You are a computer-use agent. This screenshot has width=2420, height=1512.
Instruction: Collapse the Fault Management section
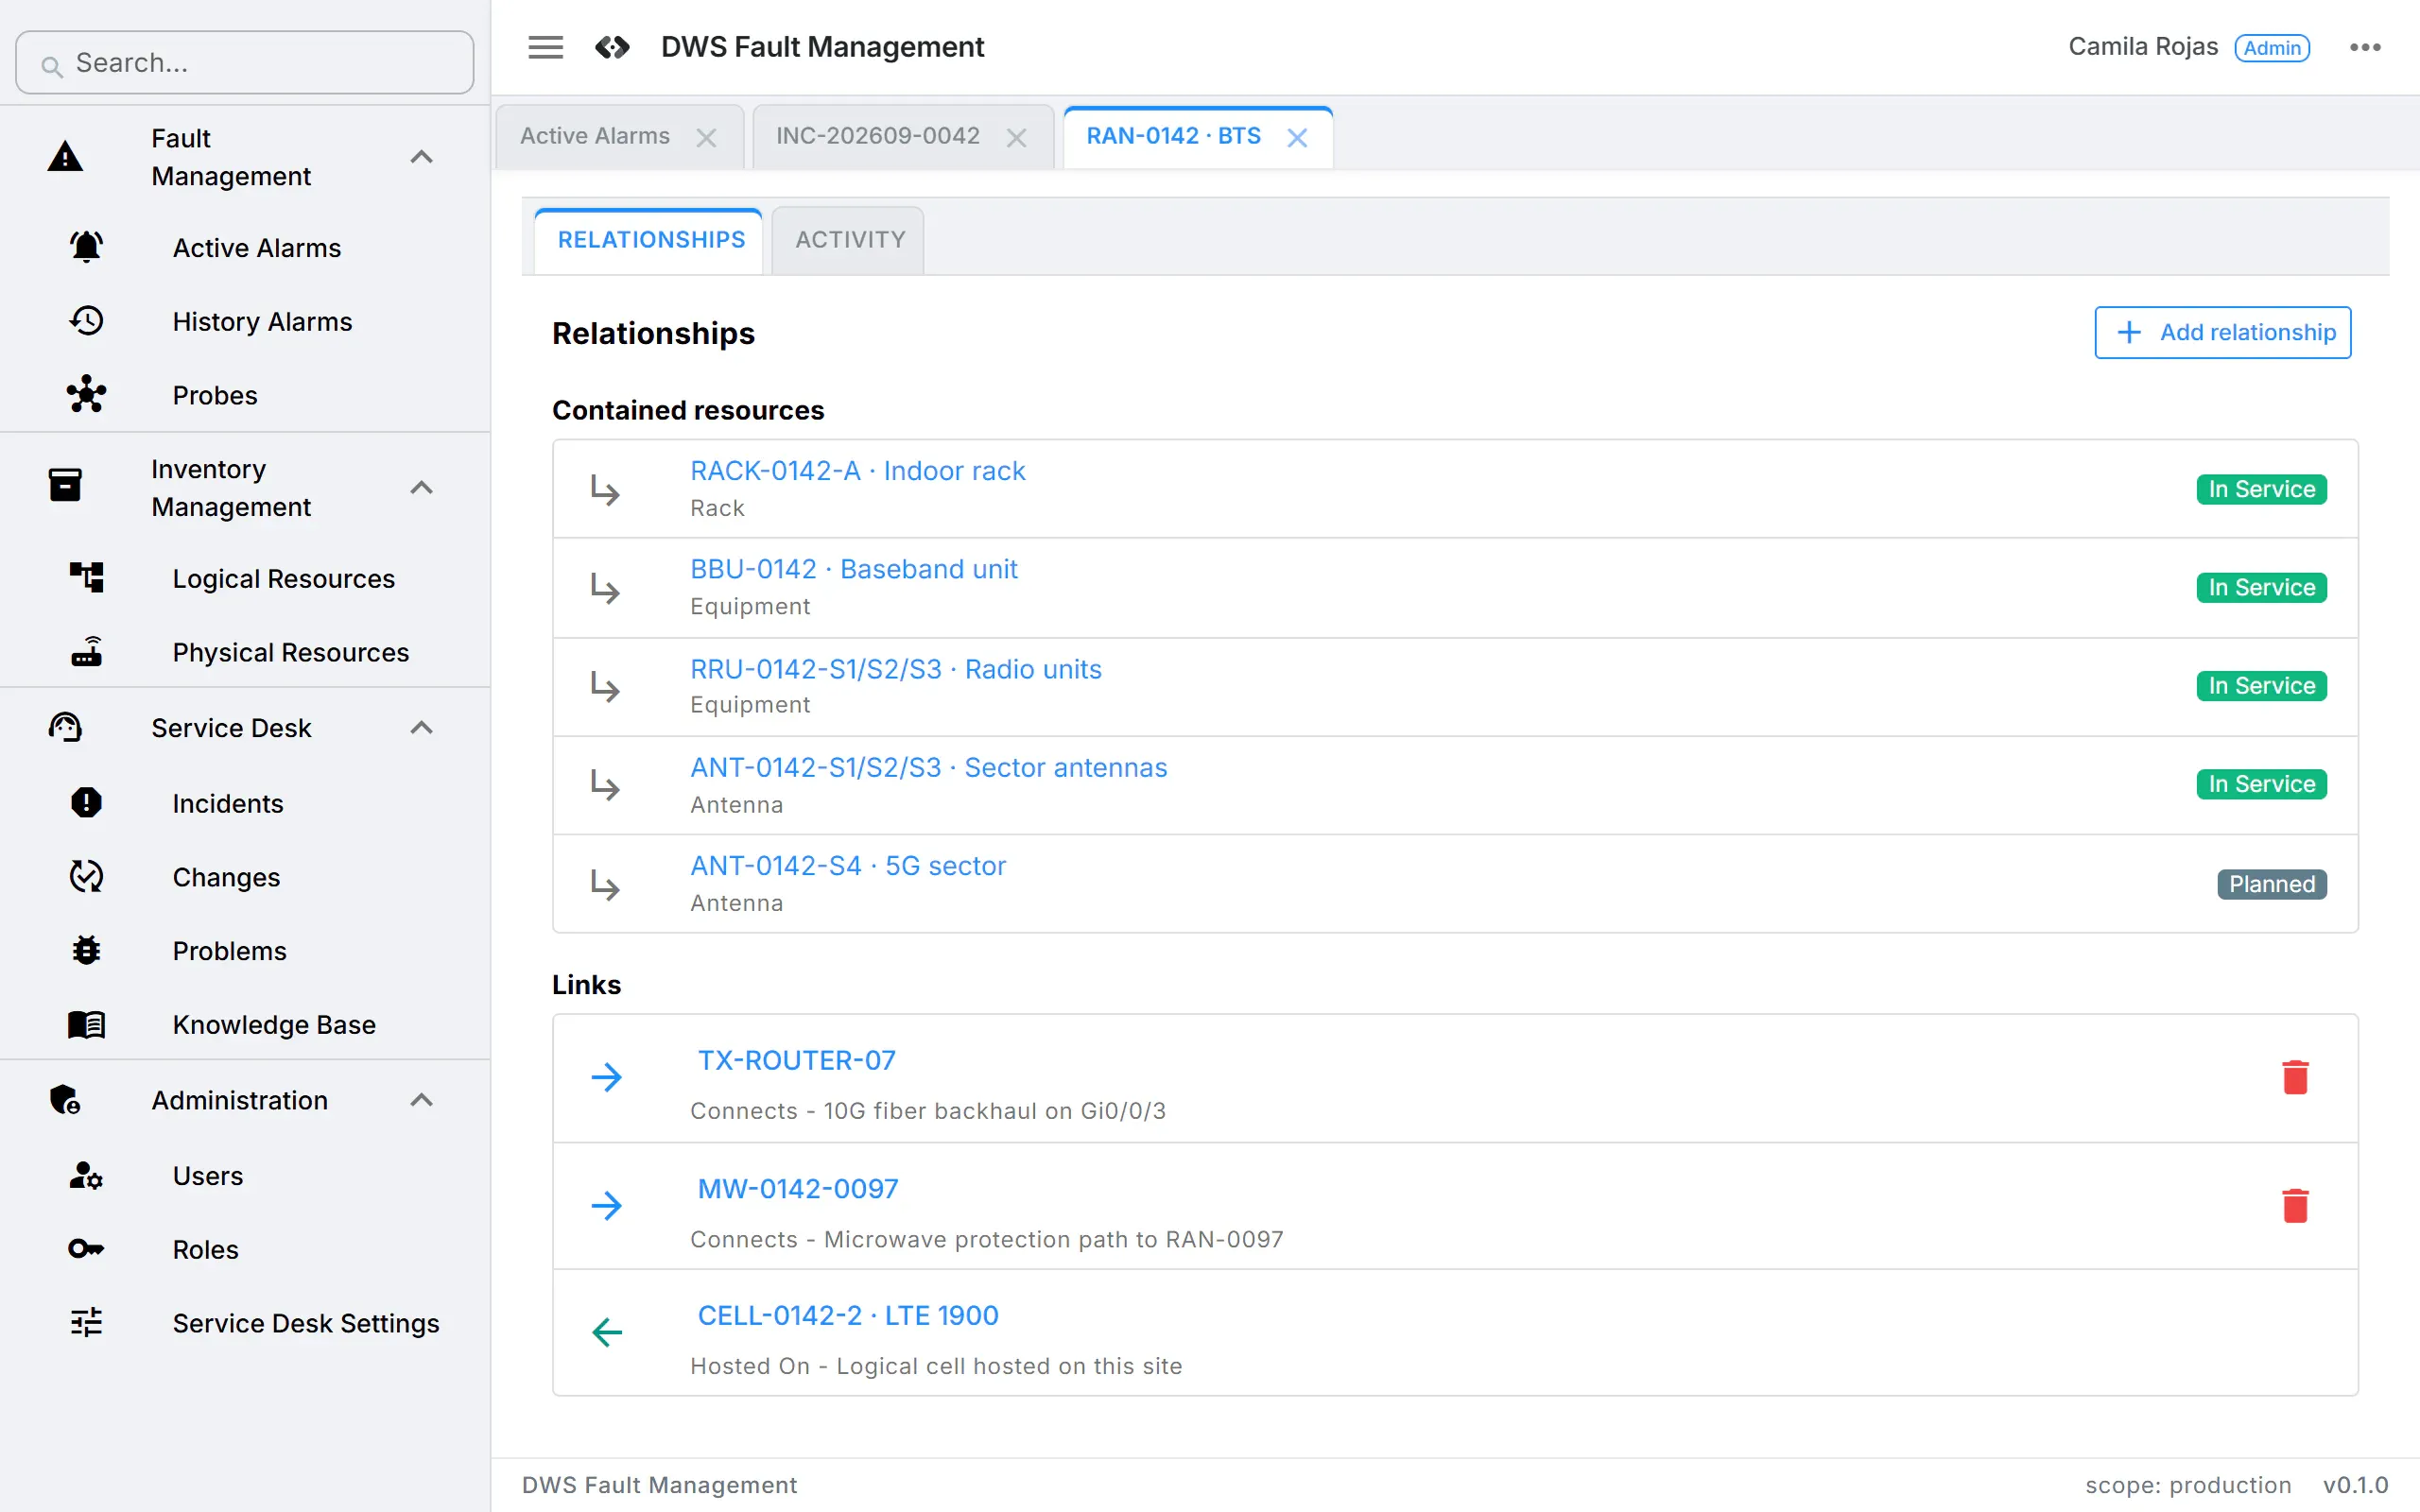coord(422,157)
